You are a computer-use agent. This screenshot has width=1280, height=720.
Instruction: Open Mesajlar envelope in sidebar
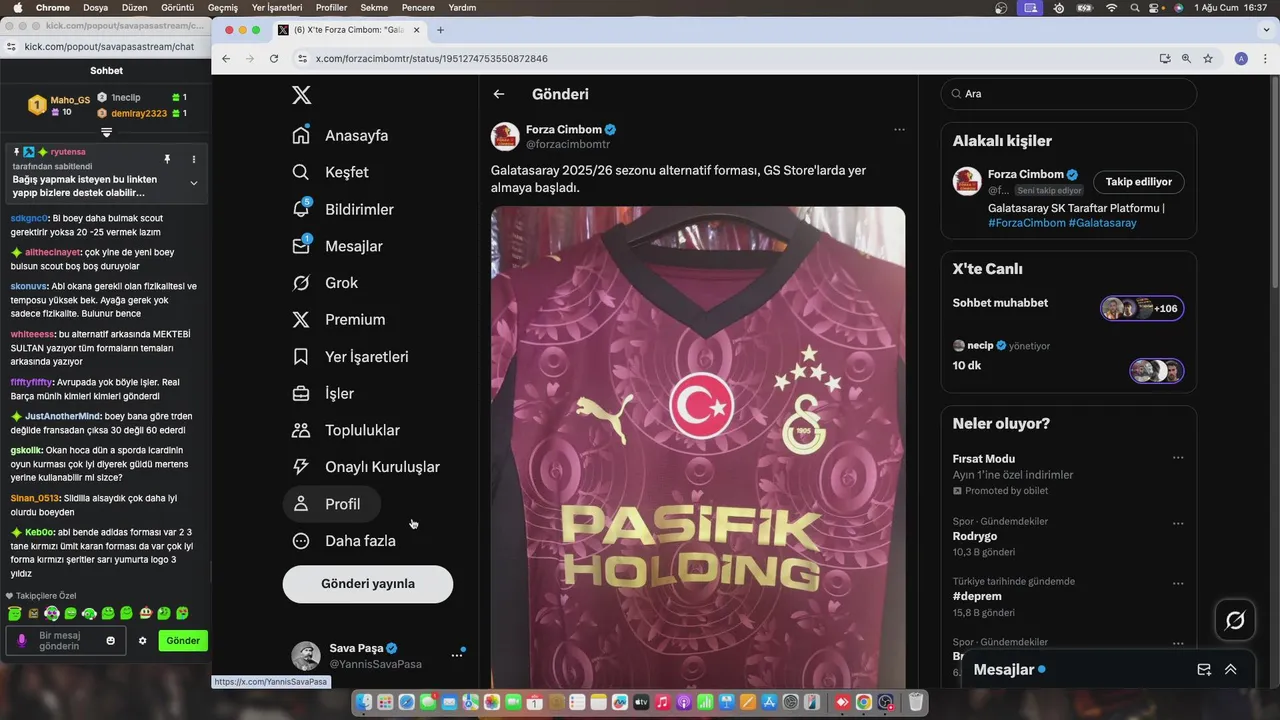tap(337, 246)
